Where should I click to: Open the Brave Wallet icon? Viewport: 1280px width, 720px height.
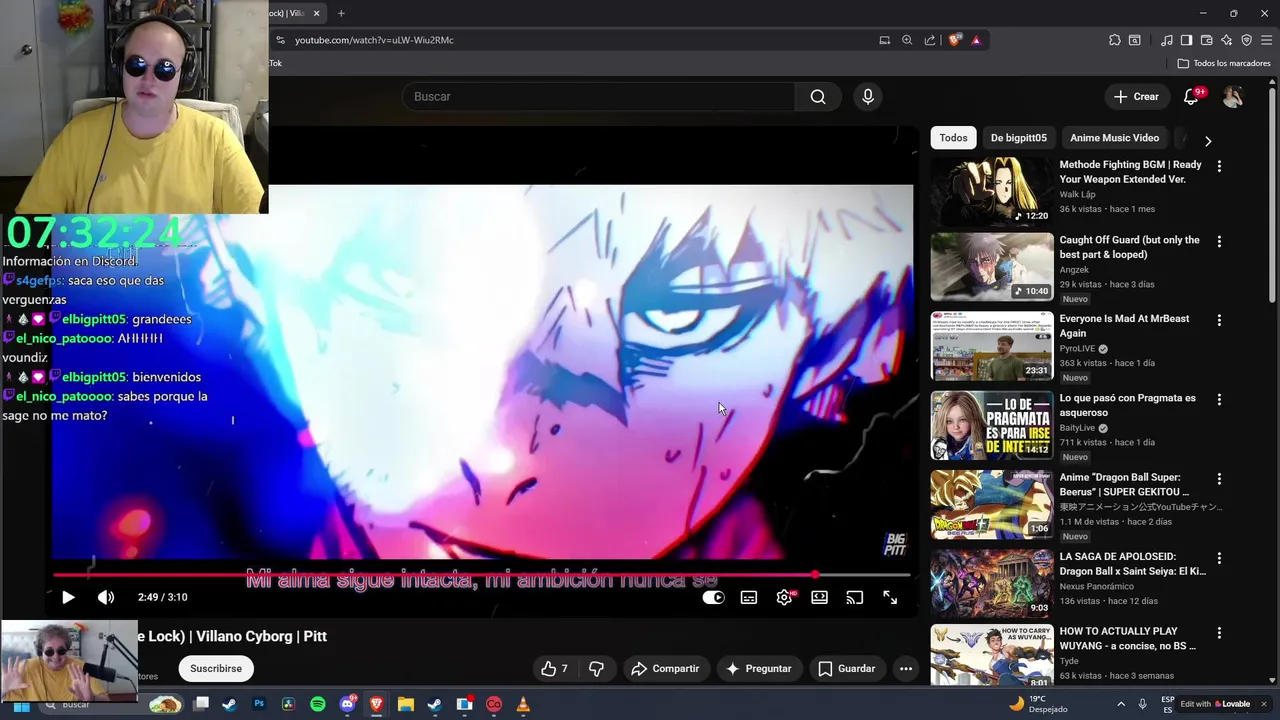click(x=1207, y=40)
